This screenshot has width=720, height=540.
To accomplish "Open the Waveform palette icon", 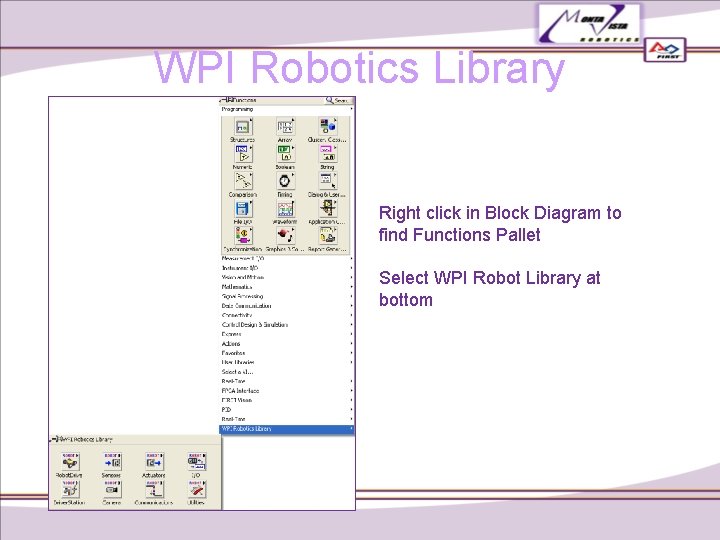I will 285,208.
